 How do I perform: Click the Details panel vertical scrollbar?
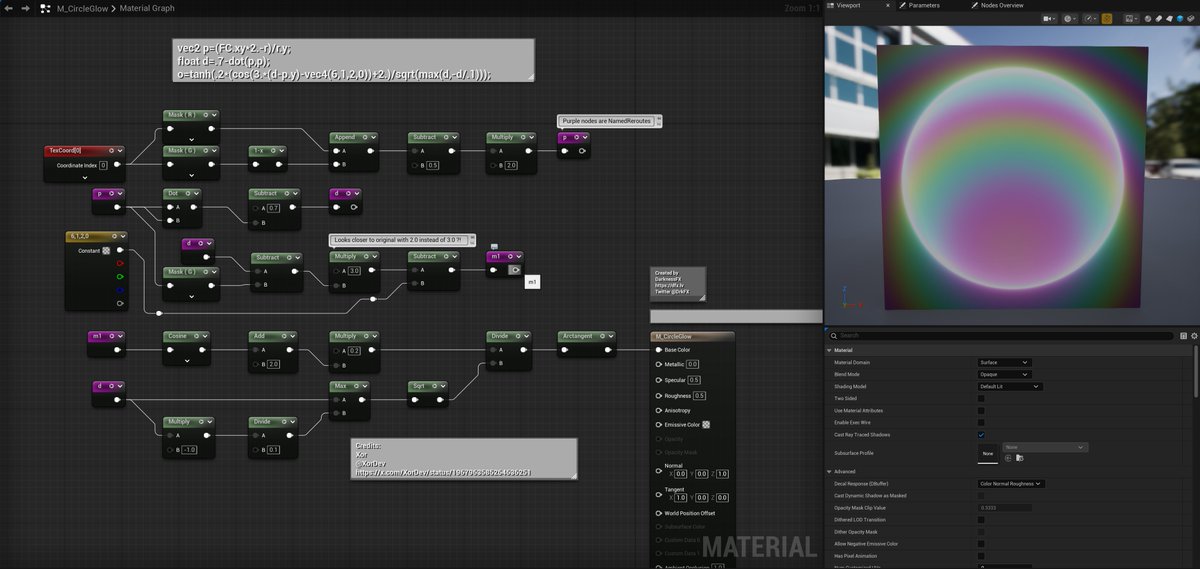point(1196,372)
